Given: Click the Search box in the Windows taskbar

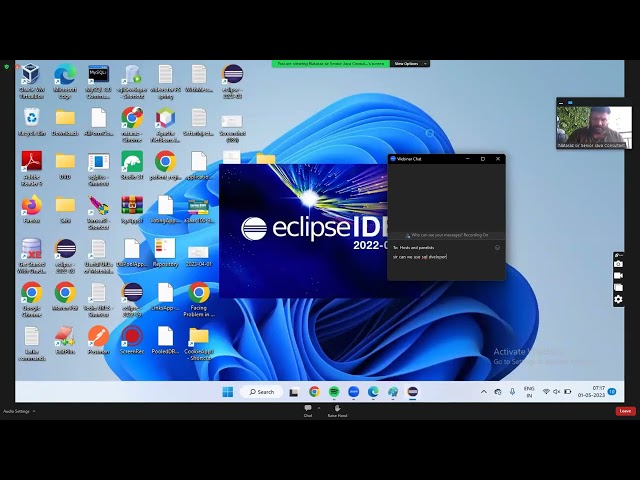Looking at the screenshot, I should pos(261,392).
